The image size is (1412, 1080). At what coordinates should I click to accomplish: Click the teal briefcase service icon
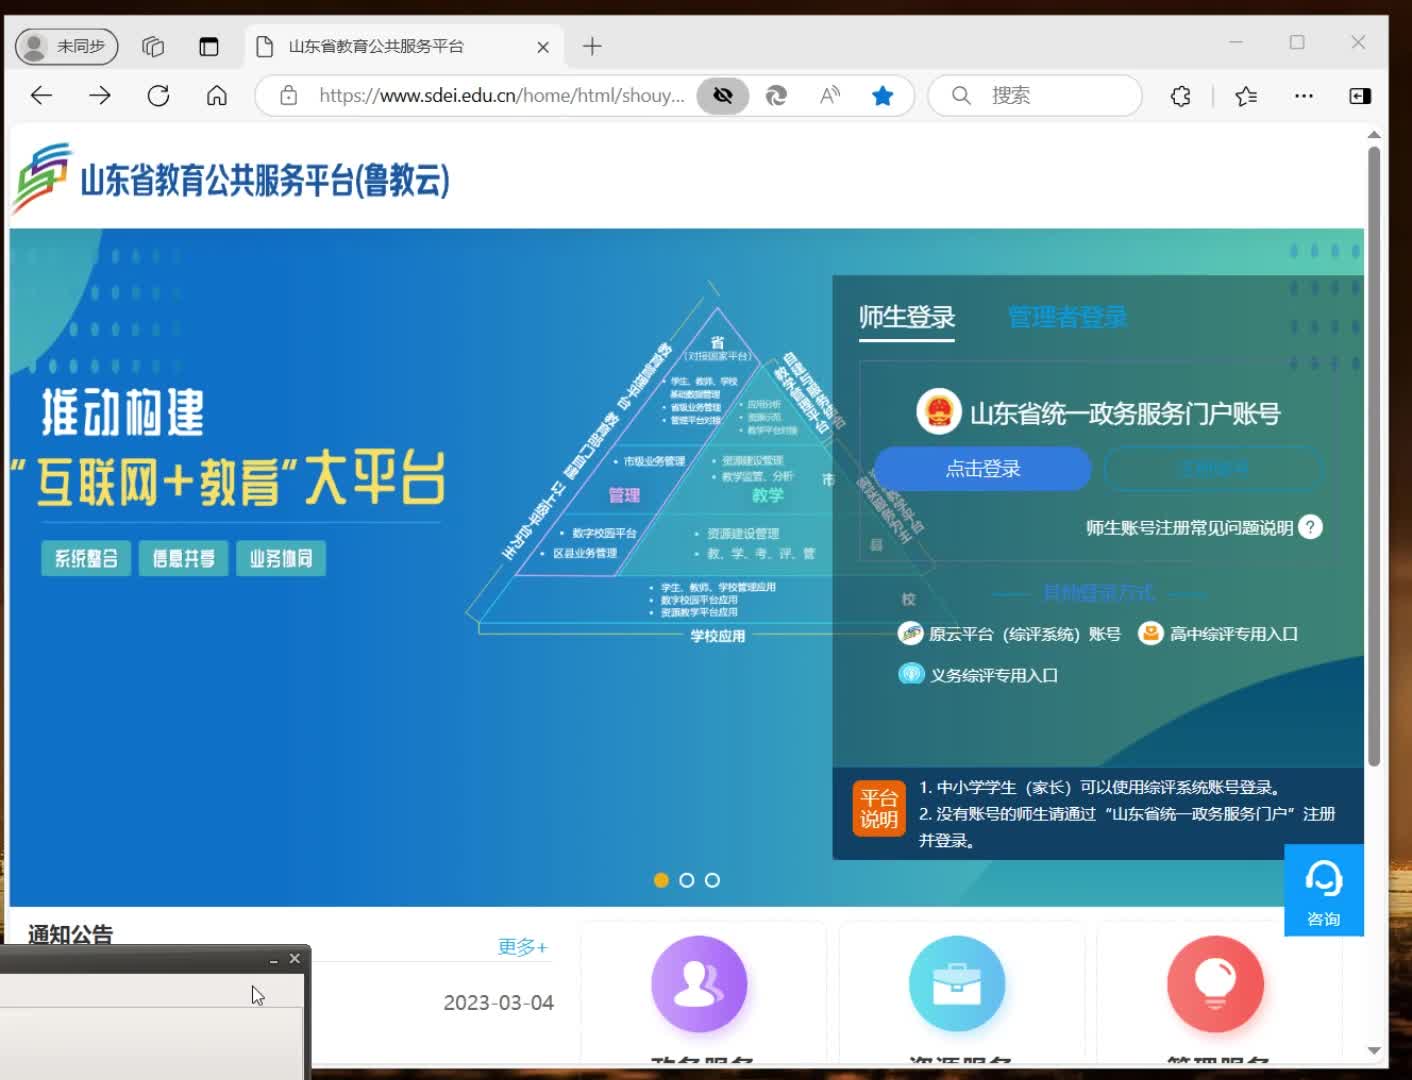tap(957, 984)
